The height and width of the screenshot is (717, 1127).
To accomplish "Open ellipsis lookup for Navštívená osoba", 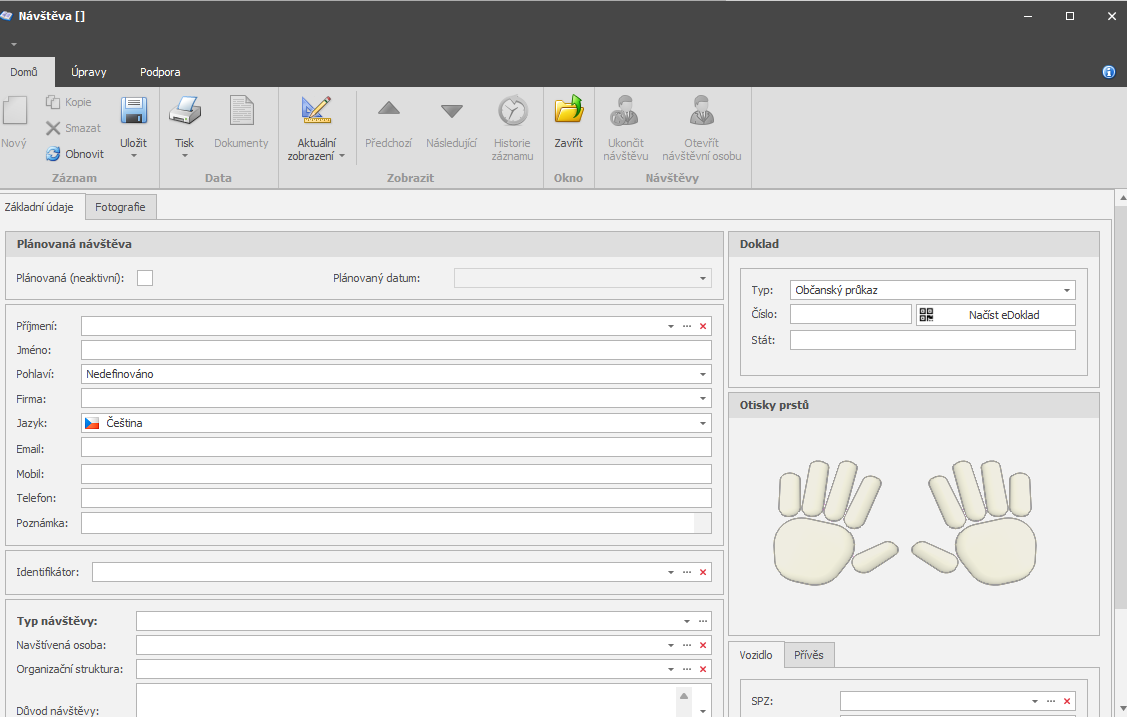I will pos(687,645).
